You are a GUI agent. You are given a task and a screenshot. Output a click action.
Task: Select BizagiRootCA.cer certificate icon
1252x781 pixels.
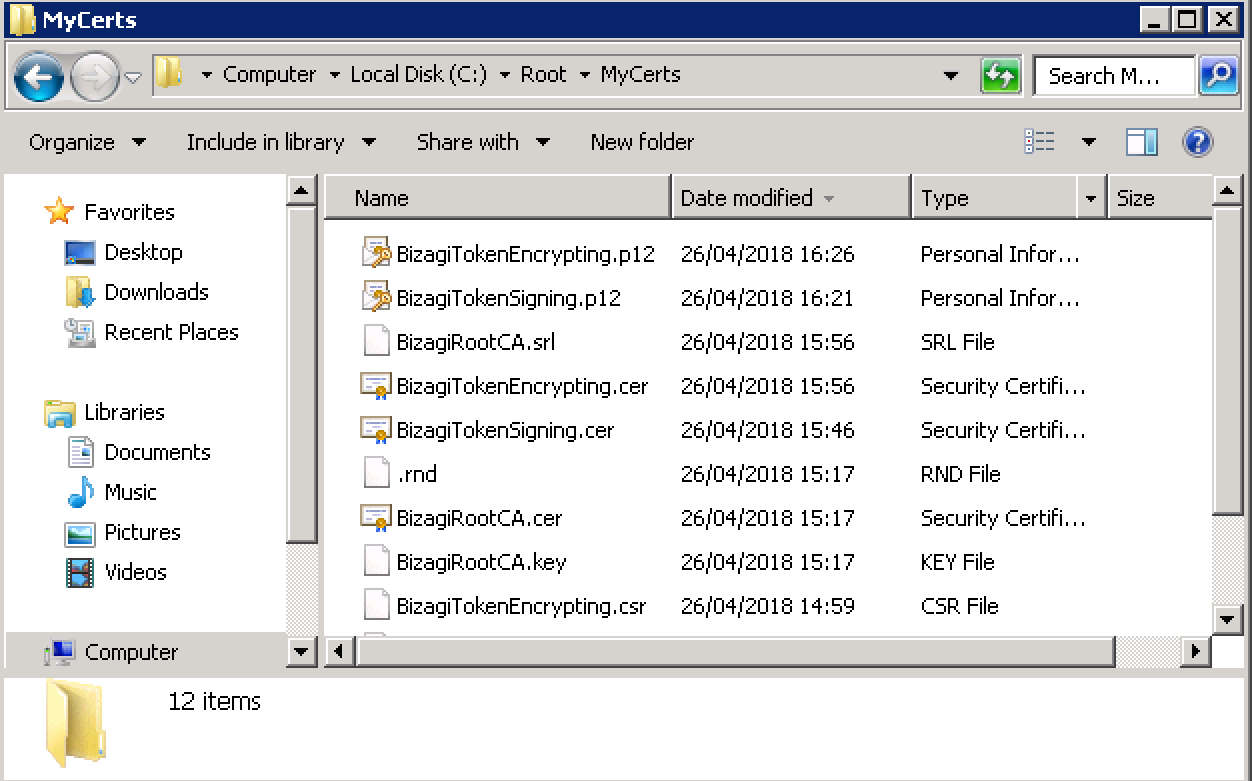coord(375,518)
